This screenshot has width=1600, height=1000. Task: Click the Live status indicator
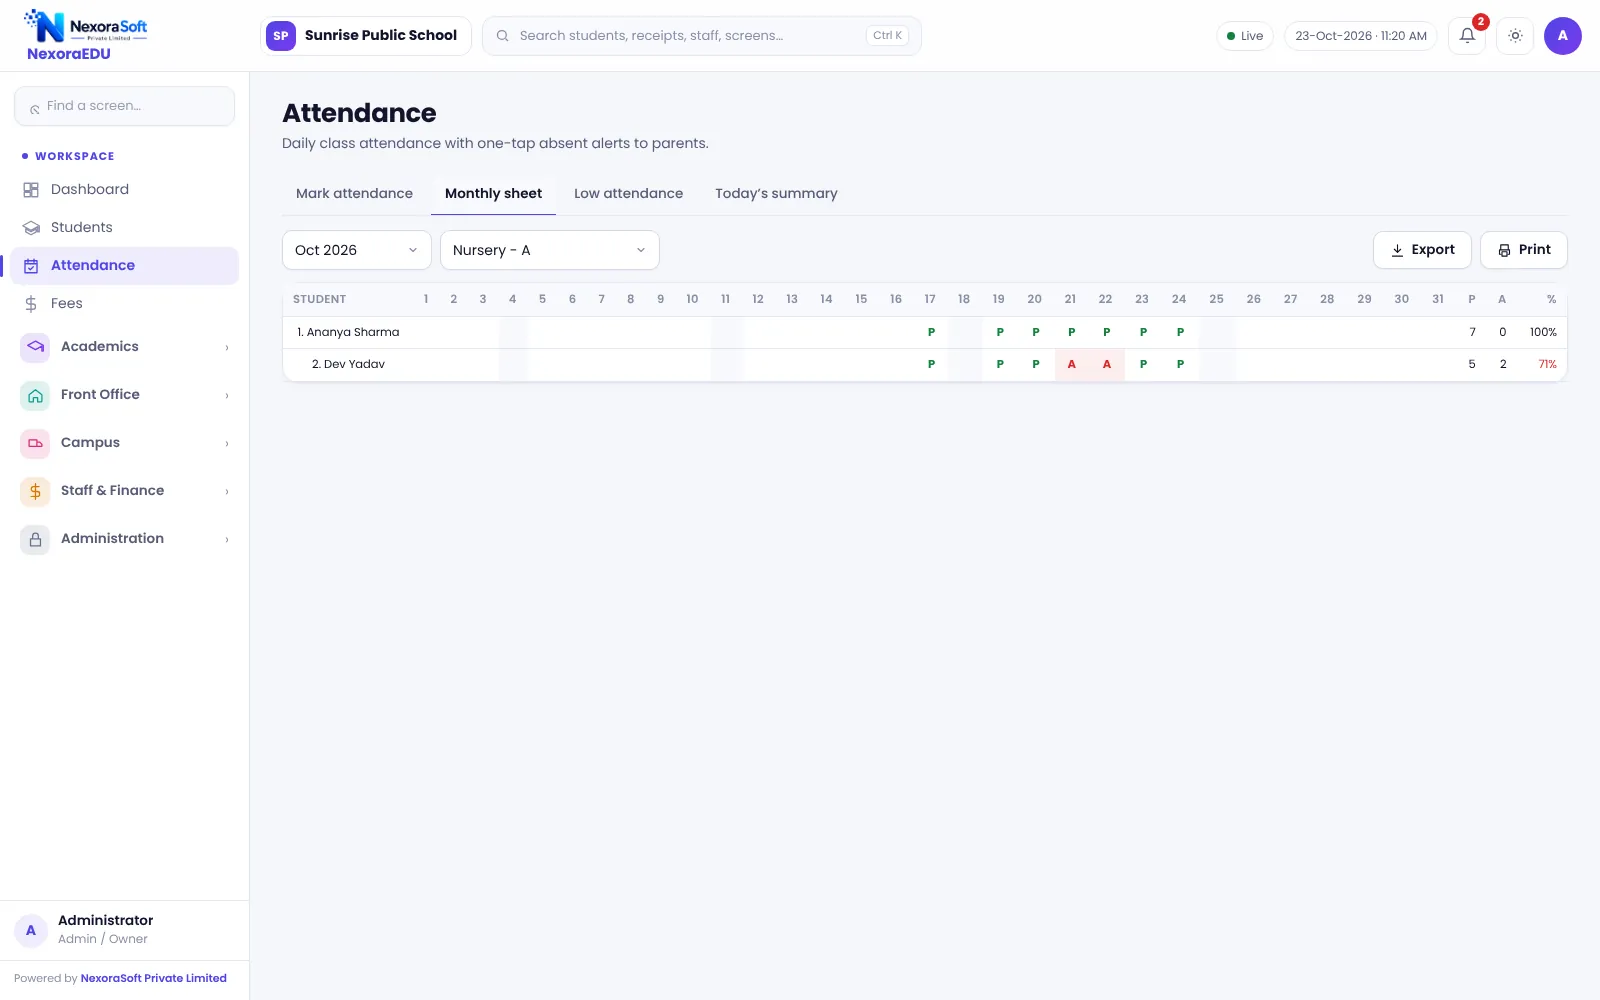[1245, 36]
